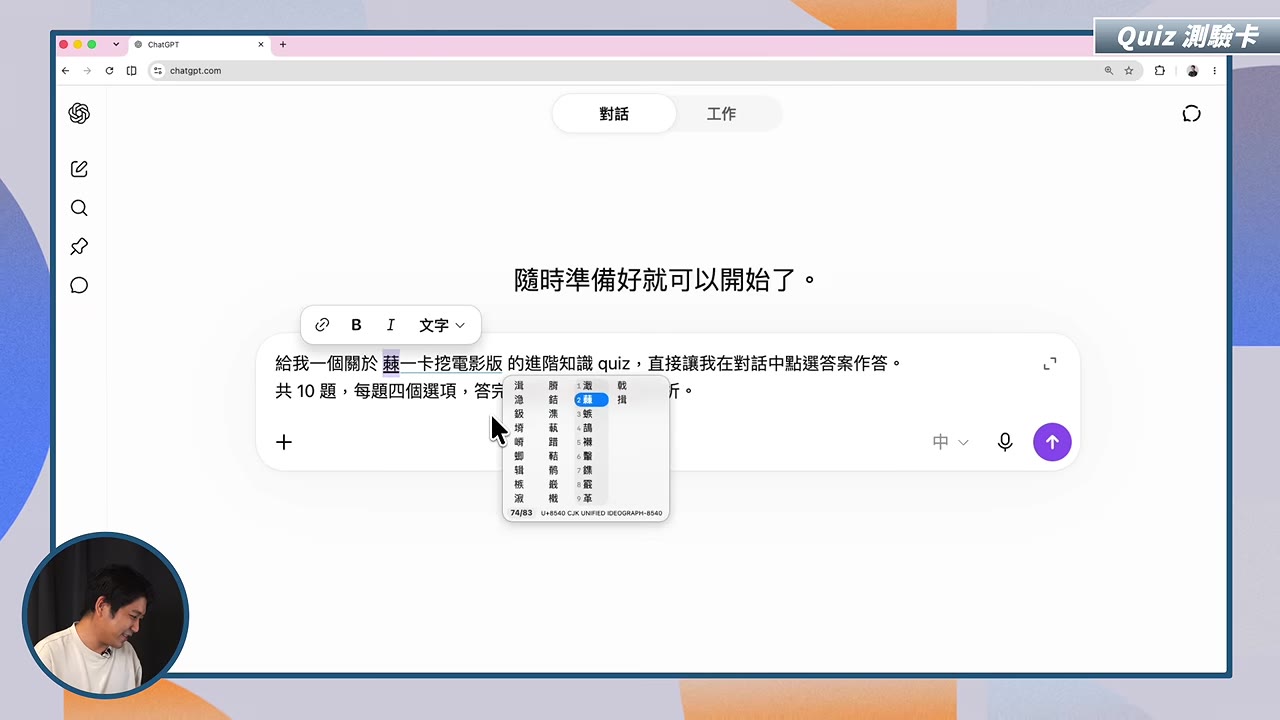
Task: Open chat search with the magnifier icon
Action: coord(79,208)
